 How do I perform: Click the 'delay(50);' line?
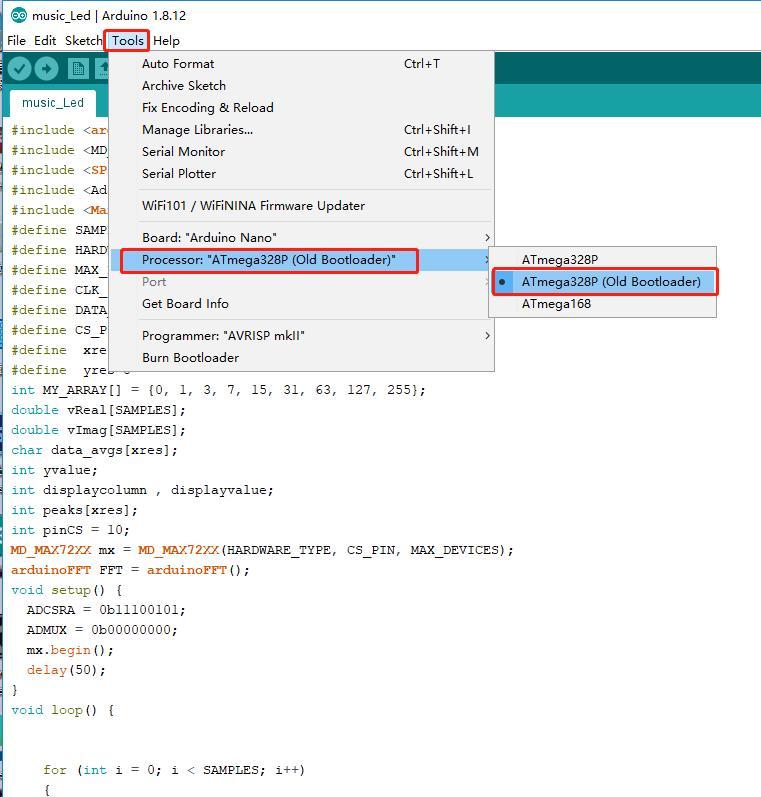tap(66, 670)
